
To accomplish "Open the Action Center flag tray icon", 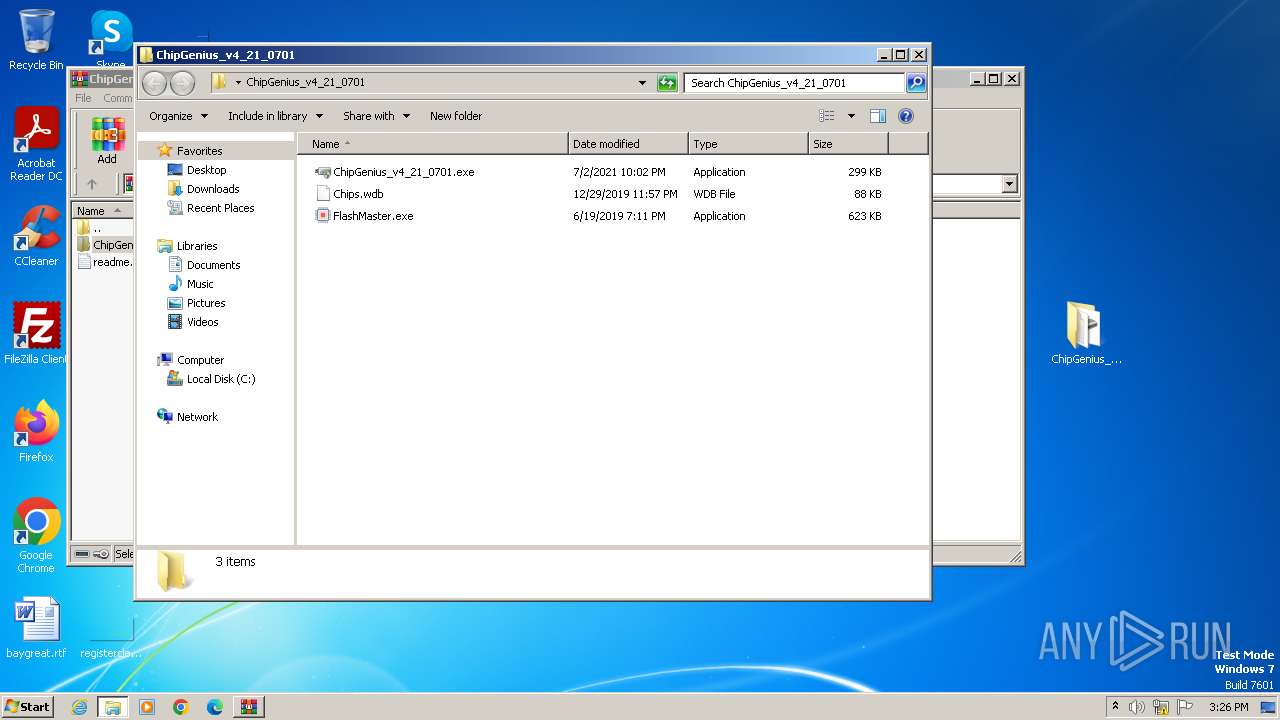I will point(1185,707).
